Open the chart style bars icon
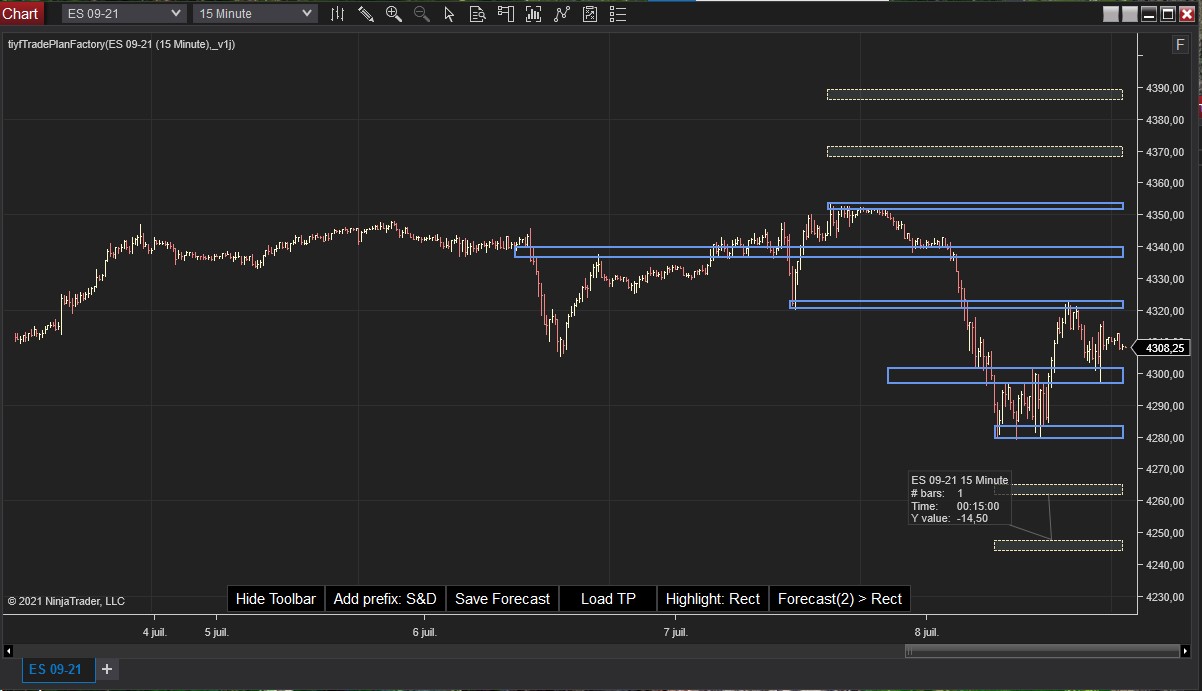The image size is (1202, 691). (338, 14)
